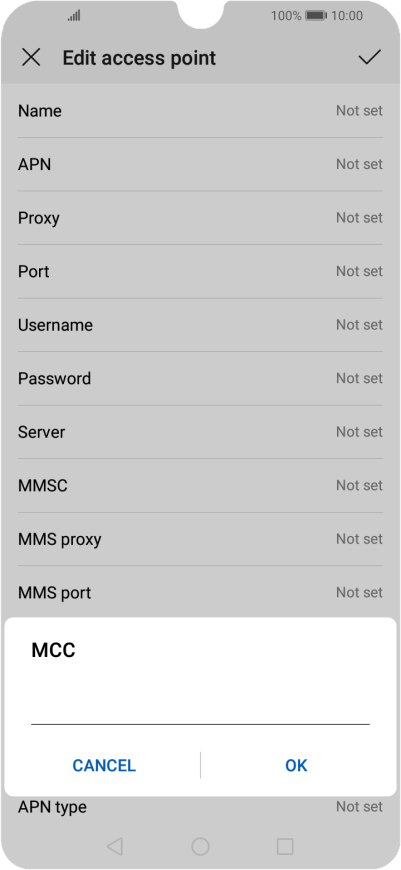This screenshot has width=401, height=870.
Task: Click CANCEL in the MCC dialog
Action: point(104,766)
